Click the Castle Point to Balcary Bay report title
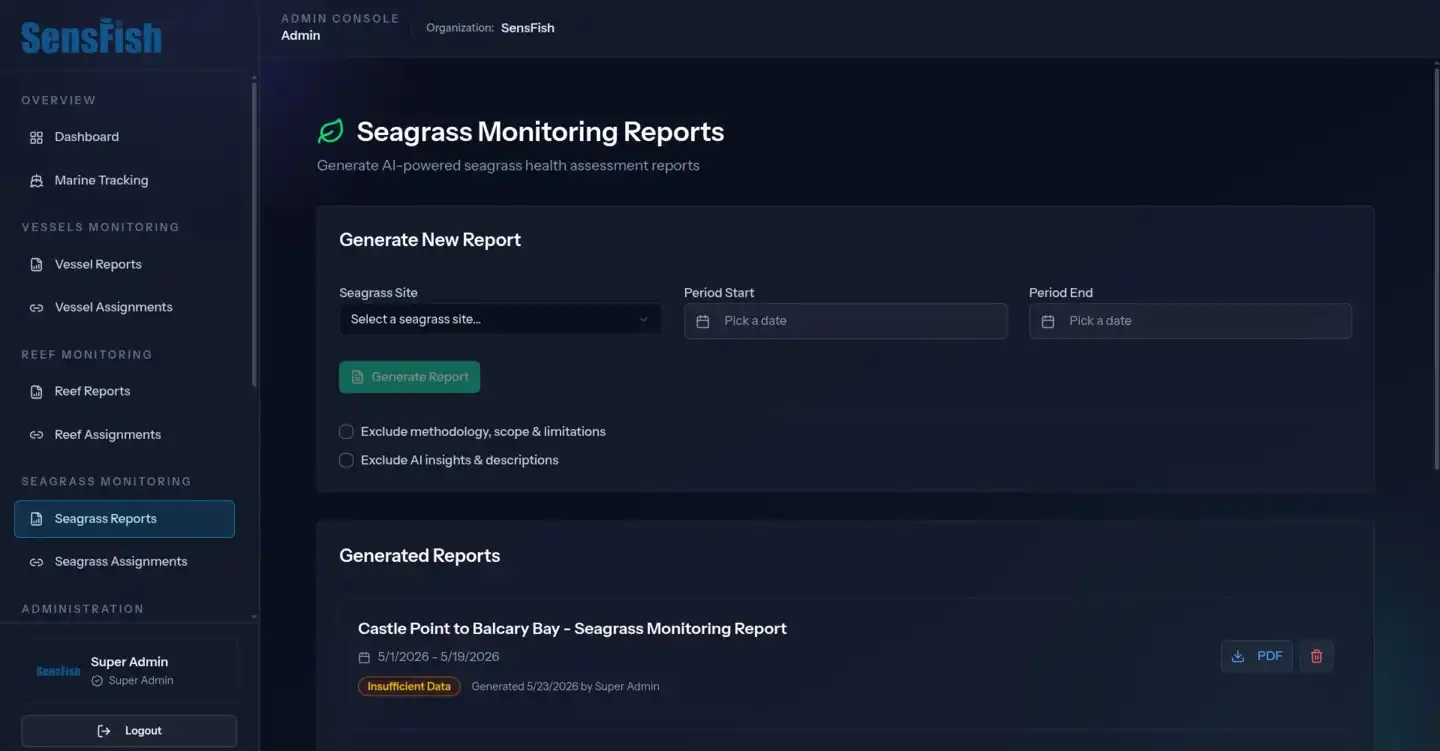The width and height of the screenshot is (1440, 751). (572, 629)
